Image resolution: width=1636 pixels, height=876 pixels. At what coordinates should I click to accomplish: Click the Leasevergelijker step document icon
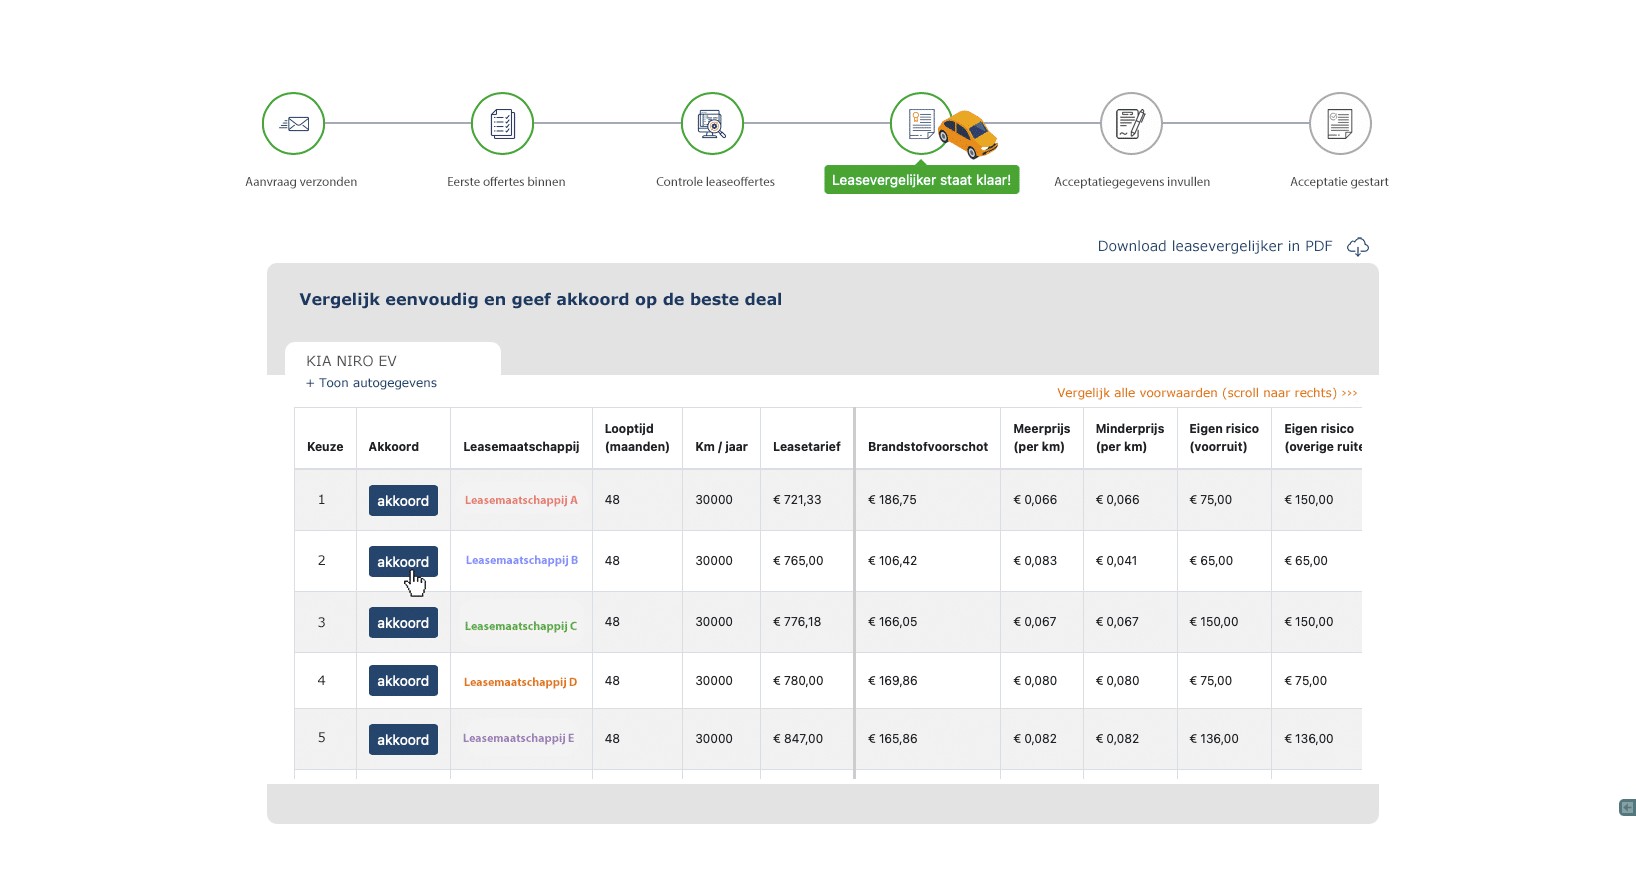pyautogui.click(x=921, y=124)
